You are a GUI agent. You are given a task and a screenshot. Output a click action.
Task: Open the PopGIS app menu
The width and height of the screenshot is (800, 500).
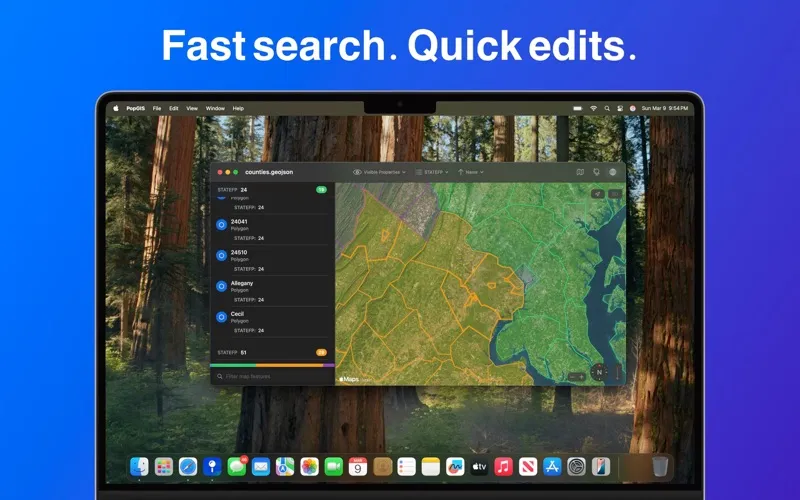[136, 108]
